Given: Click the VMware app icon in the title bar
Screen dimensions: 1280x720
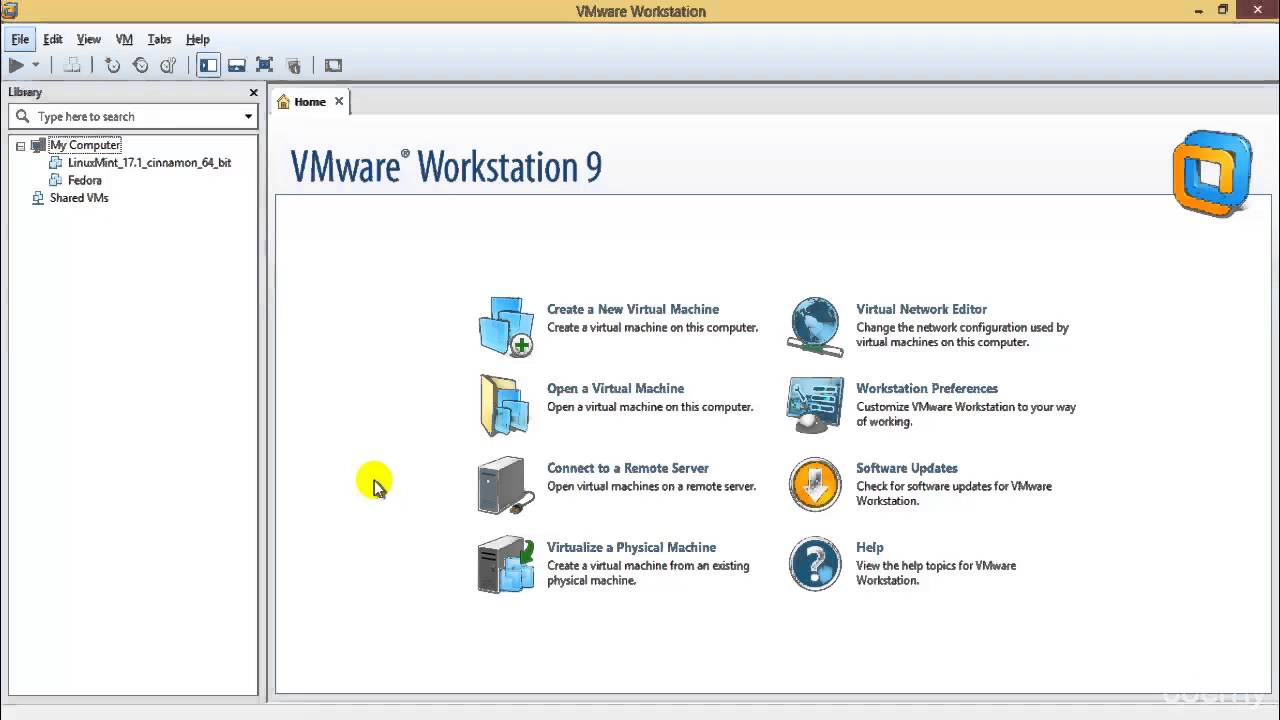Looking at the screenshot, I should pos(10,11).
